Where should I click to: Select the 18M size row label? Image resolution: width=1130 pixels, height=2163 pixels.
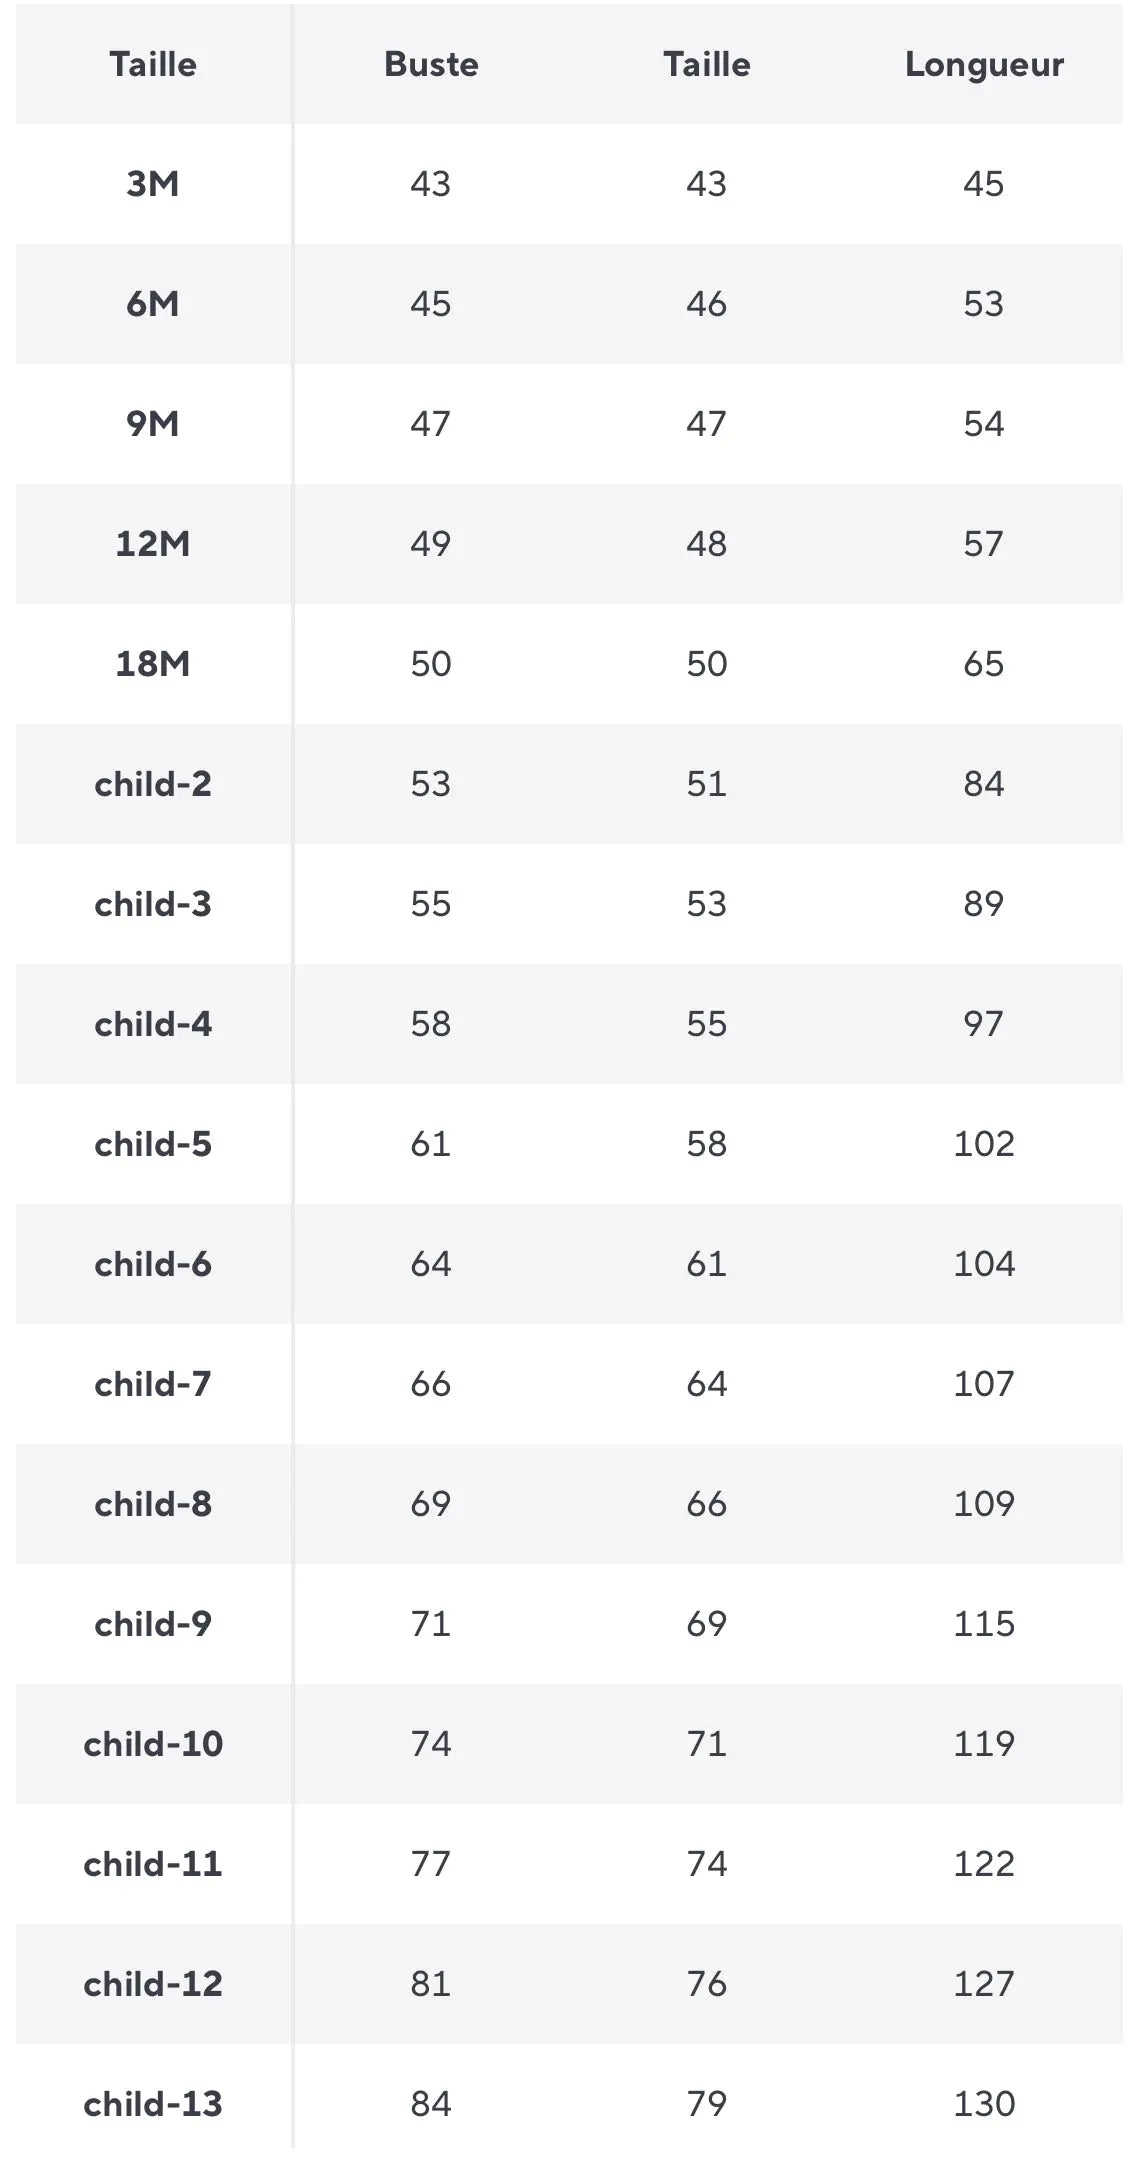153,664
